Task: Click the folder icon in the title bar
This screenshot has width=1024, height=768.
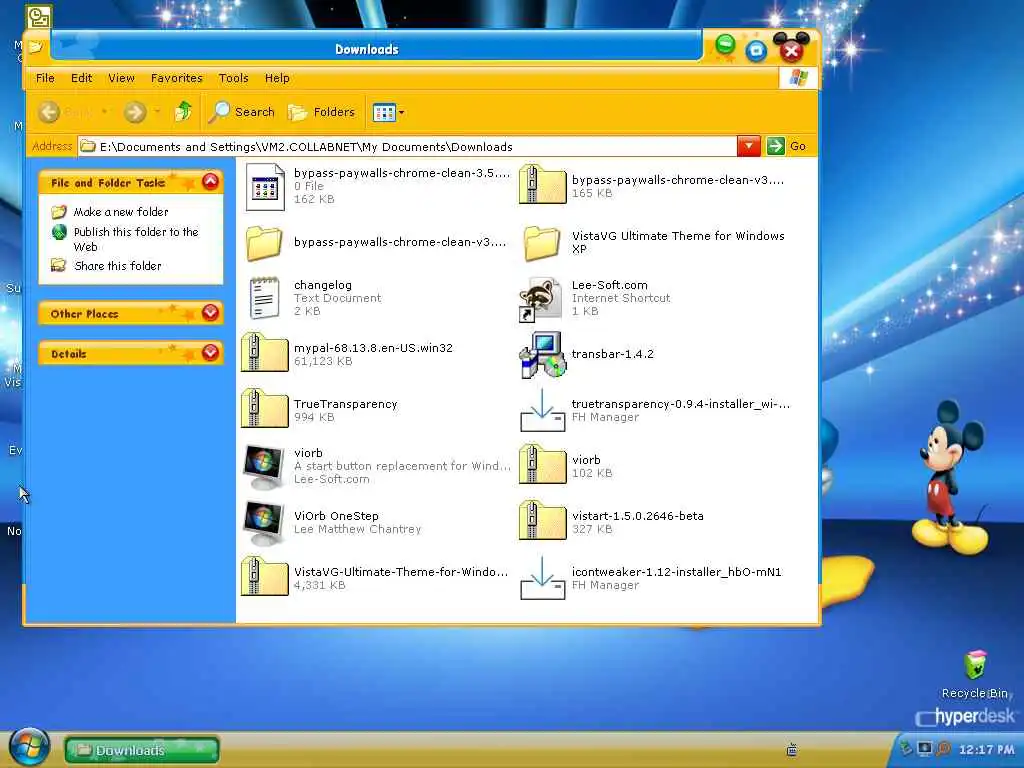Action: [x=35, y=47]
